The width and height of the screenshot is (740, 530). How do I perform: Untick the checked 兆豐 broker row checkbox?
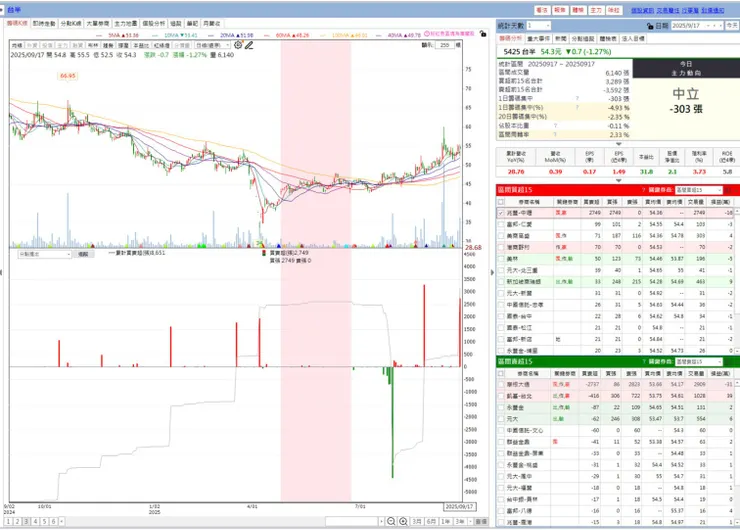tap(501, 213)
